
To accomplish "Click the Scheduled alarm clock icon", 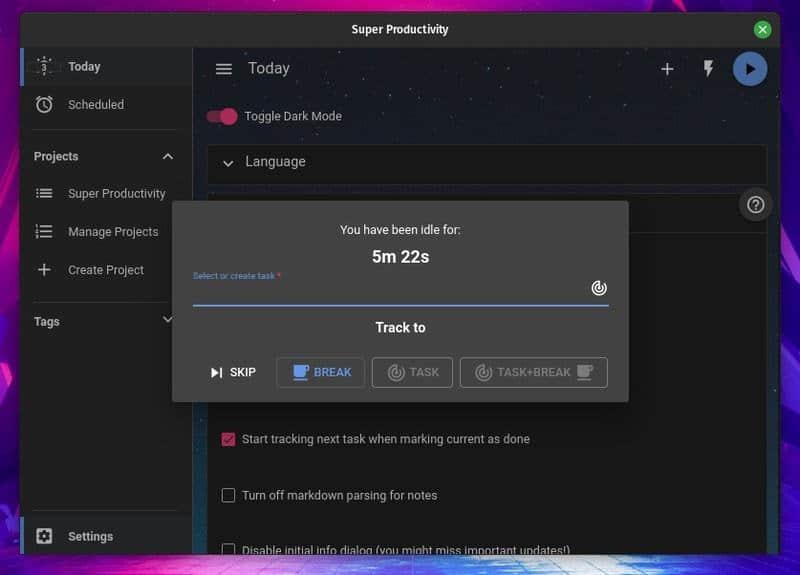I will coord(44,104).
